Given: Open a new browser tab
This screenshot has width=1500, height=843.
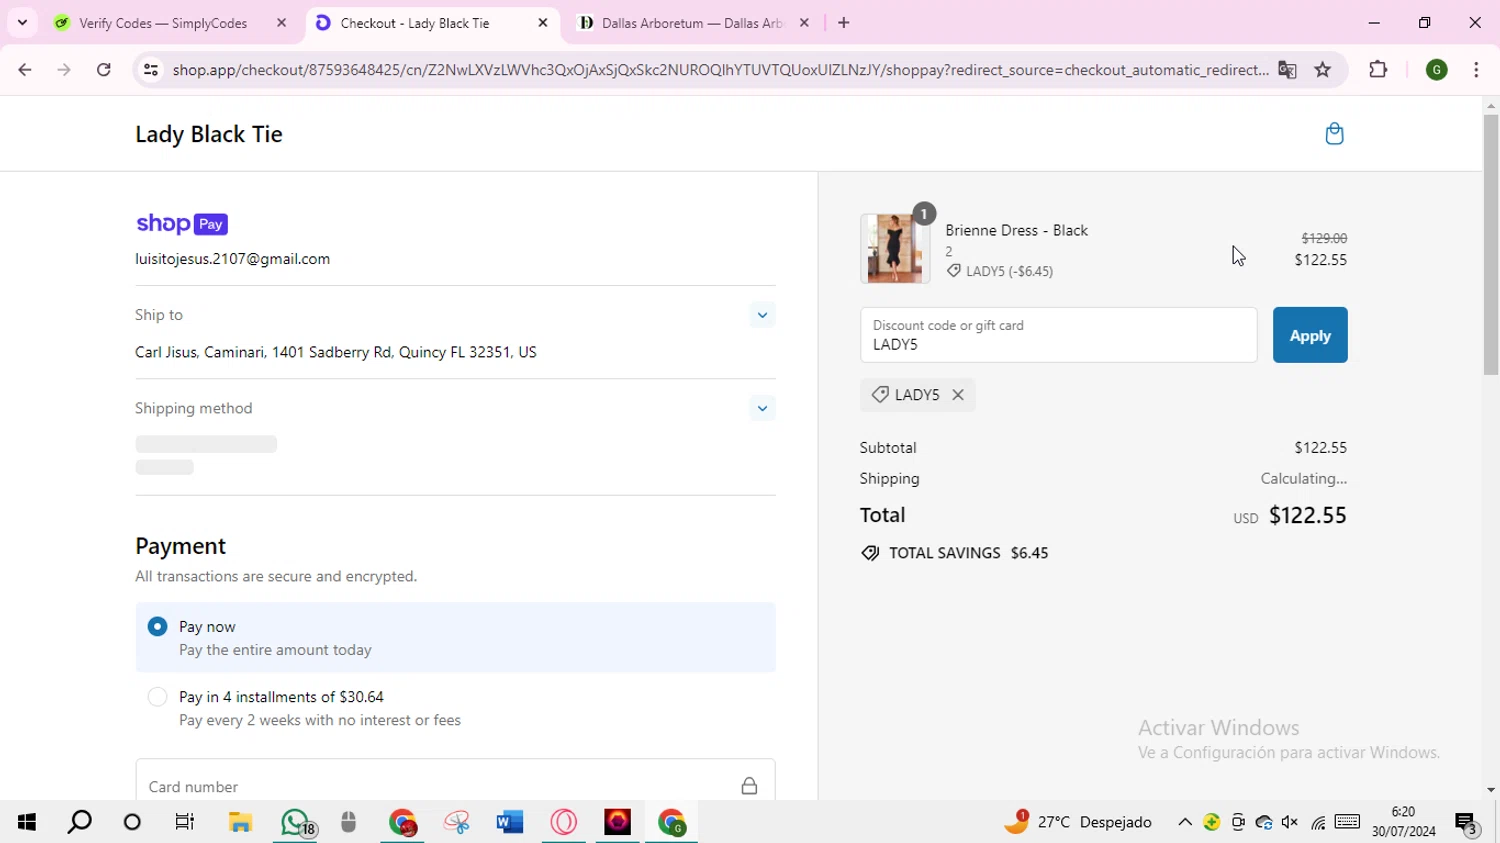Looking at the screenshot, I should point(844,23).
